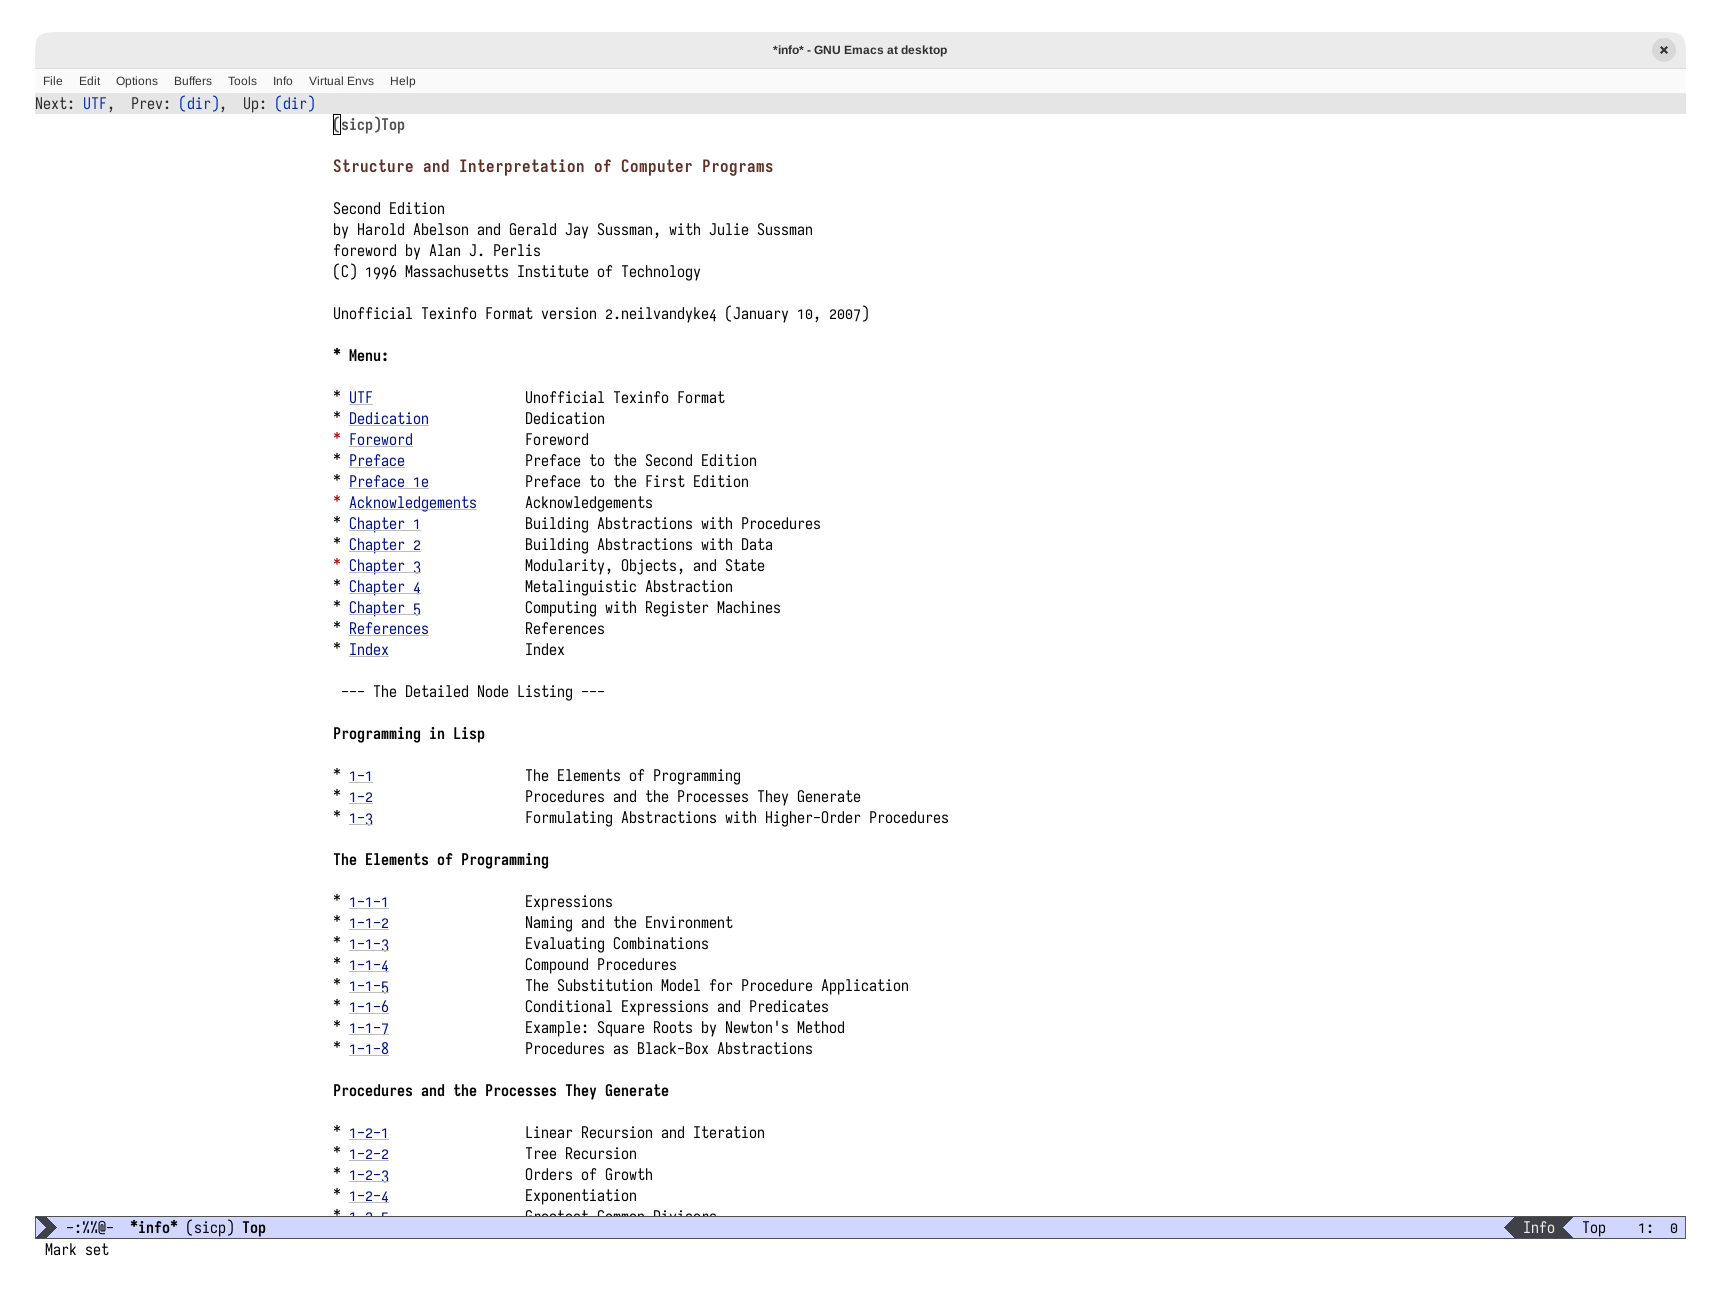Open the Buffers menu
The height and width of the screenshot is (1298, 1721).
click(193, 81)
